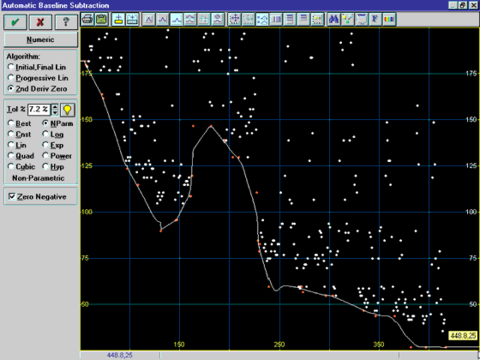Select the Initial,Final Lin algorithm
This screenshot has width=480, height=360.
pyautogui.click(x=37, y=67)
